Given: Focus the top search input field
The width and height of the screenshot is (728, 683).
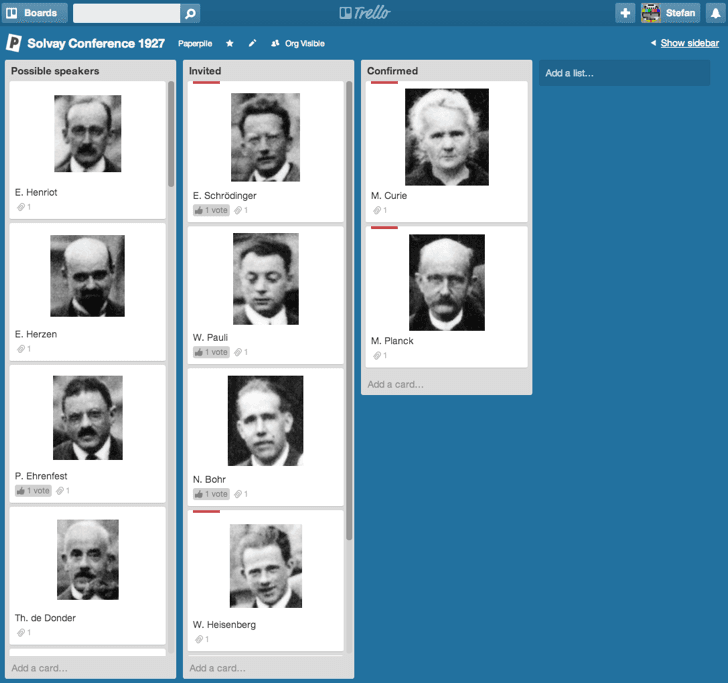Looking at the screenshot, I should pyautogui.click(x=126, y=13).
